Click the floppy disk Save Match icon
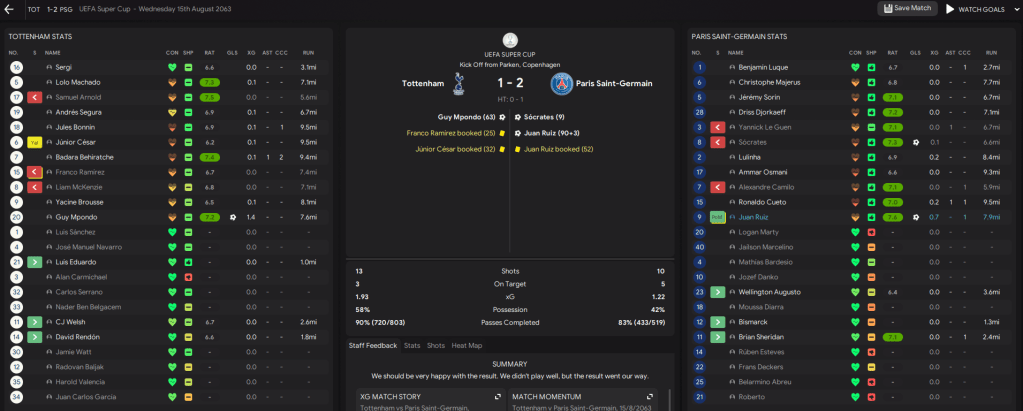Image resolution: width=1023 pixels, height=411 pixels. point(887,8)
